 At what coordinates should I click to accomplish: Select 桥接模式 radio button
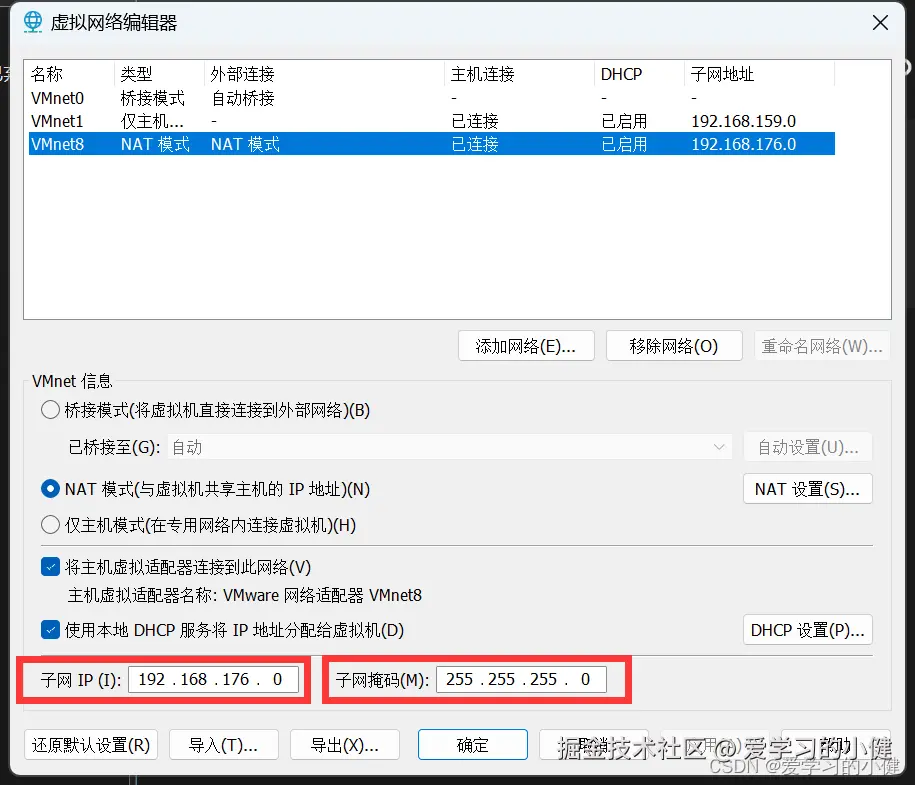[x=50, y=410]
